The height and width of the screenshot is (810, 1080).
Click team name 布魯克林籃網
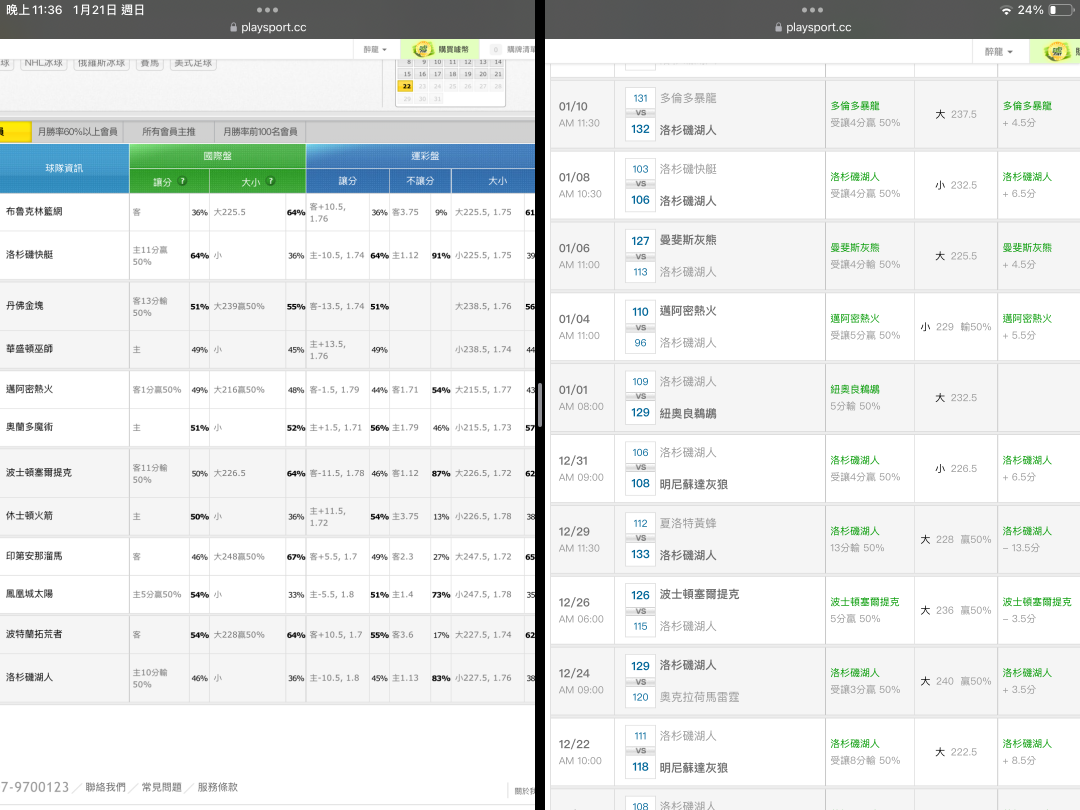tap(34, 211)
